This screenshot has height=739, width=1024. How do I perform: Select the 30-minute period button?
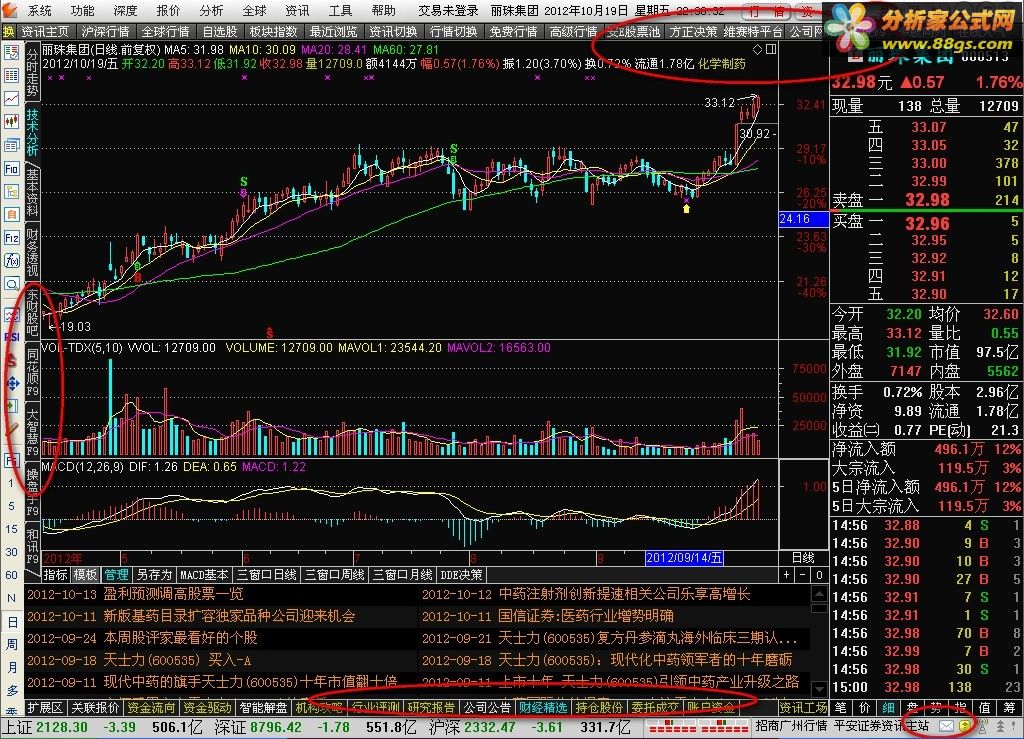point(11,552)
